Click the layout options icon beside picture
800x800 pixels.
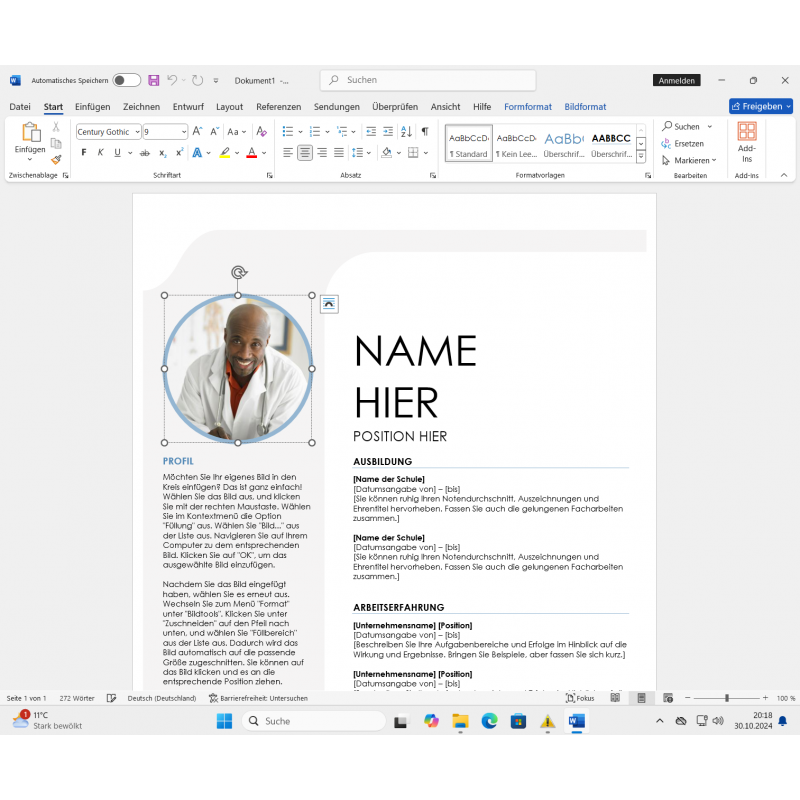click(x=329, y=304)
